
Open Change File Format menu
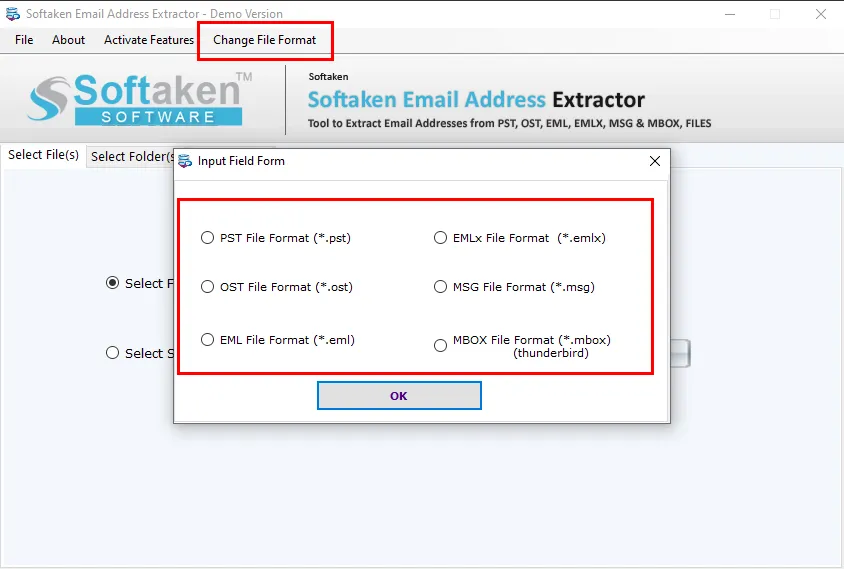[264, 40]
